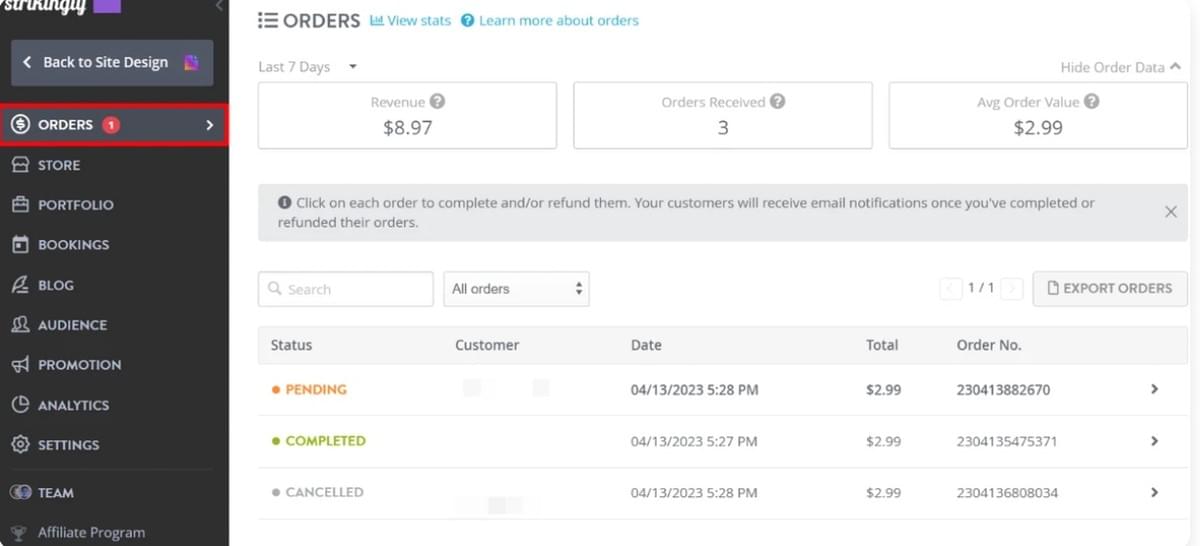Expand the pending order row arrow
This screenshot has width=1200, height=546.
click(x=1154, y=389)
